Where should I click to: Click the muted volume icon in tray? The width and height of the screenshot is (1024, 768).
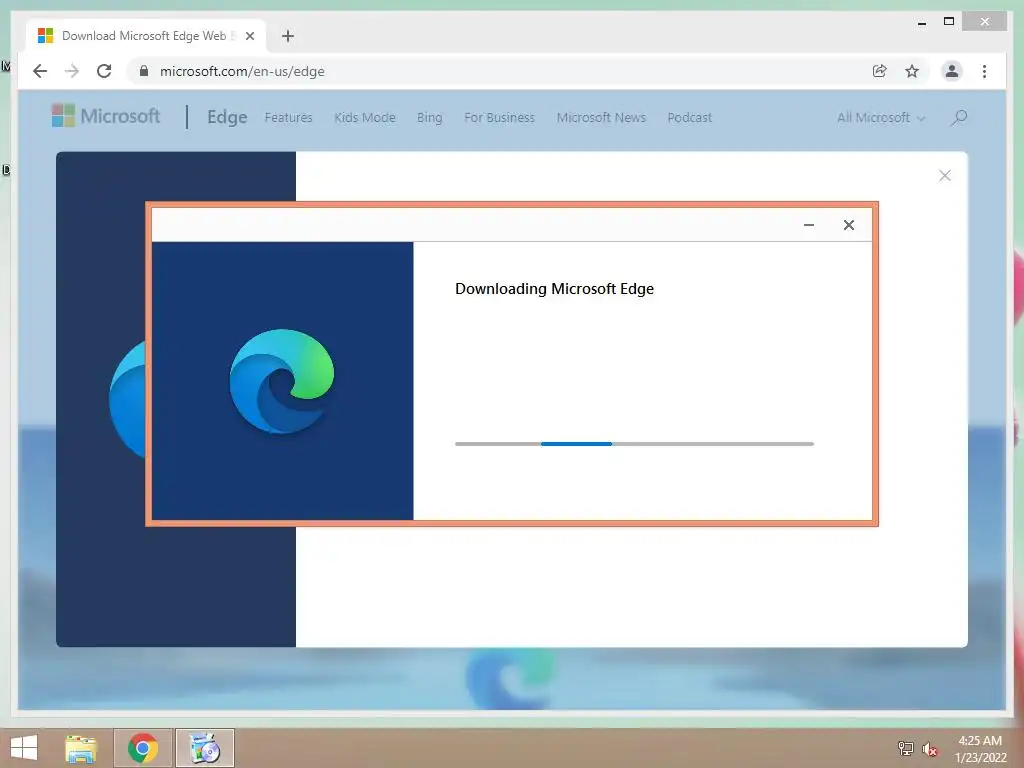coord(930,749)
